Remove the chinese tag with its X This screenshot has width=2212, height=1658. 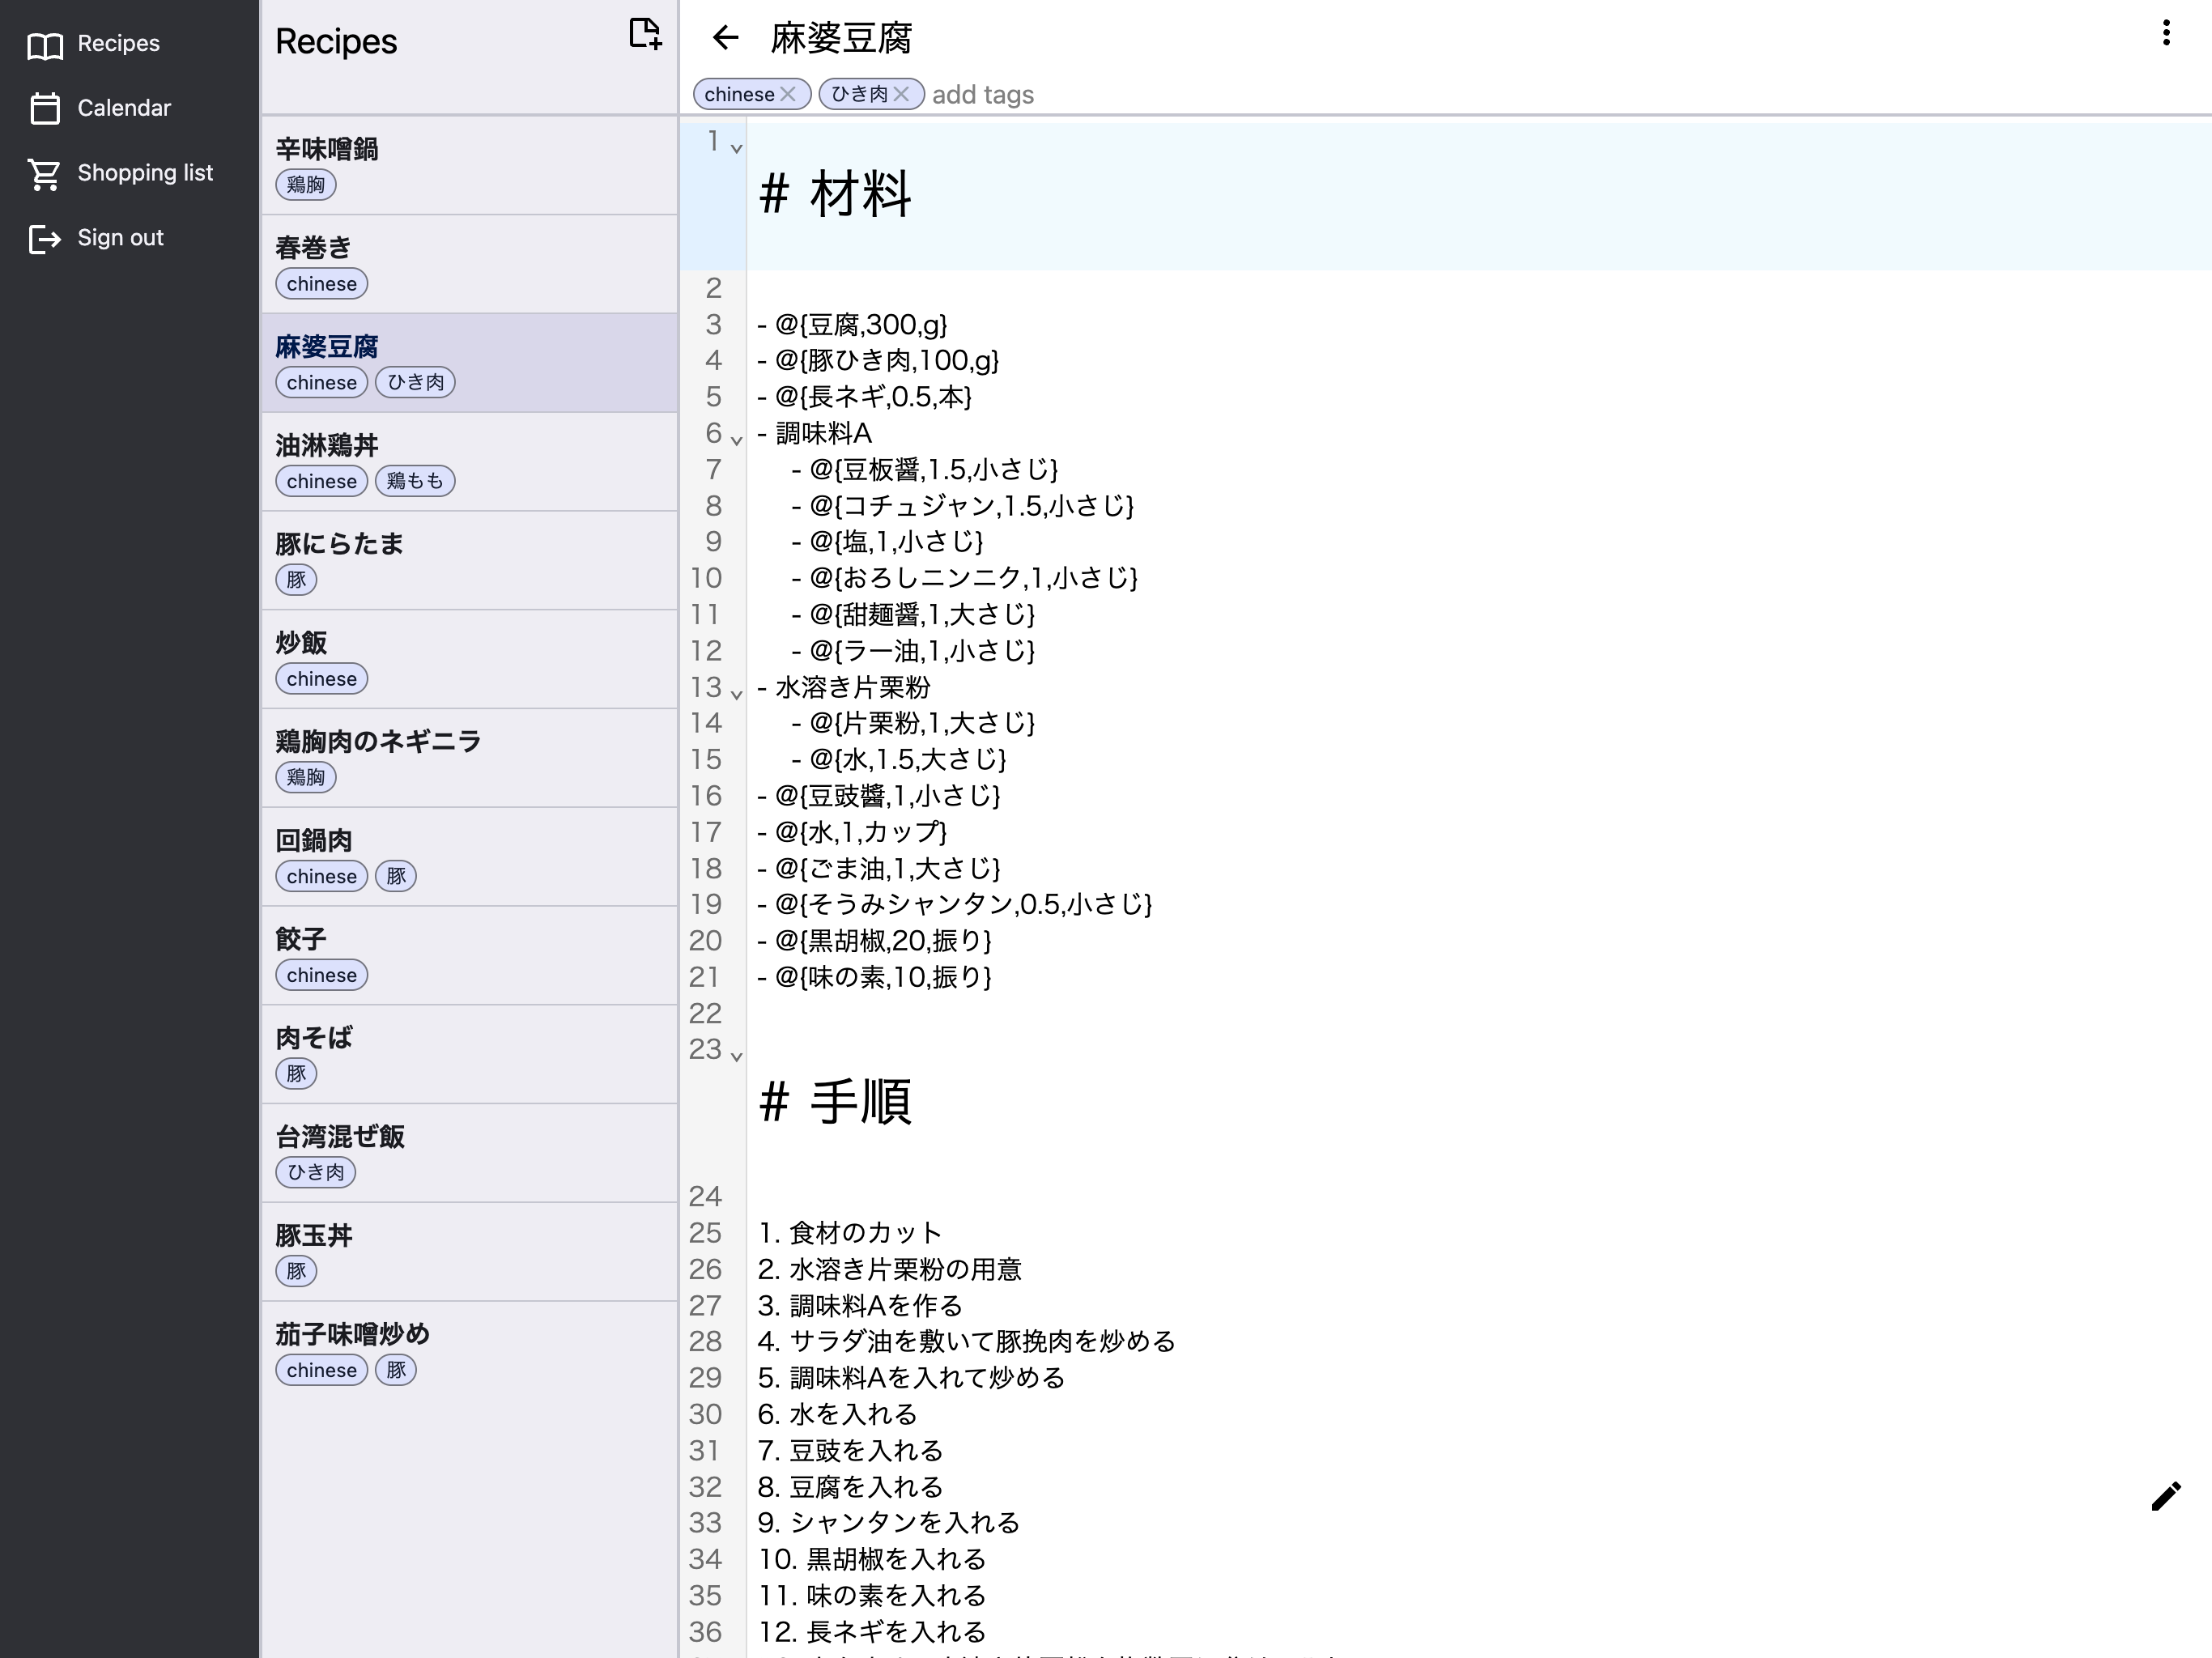(788, 94)
